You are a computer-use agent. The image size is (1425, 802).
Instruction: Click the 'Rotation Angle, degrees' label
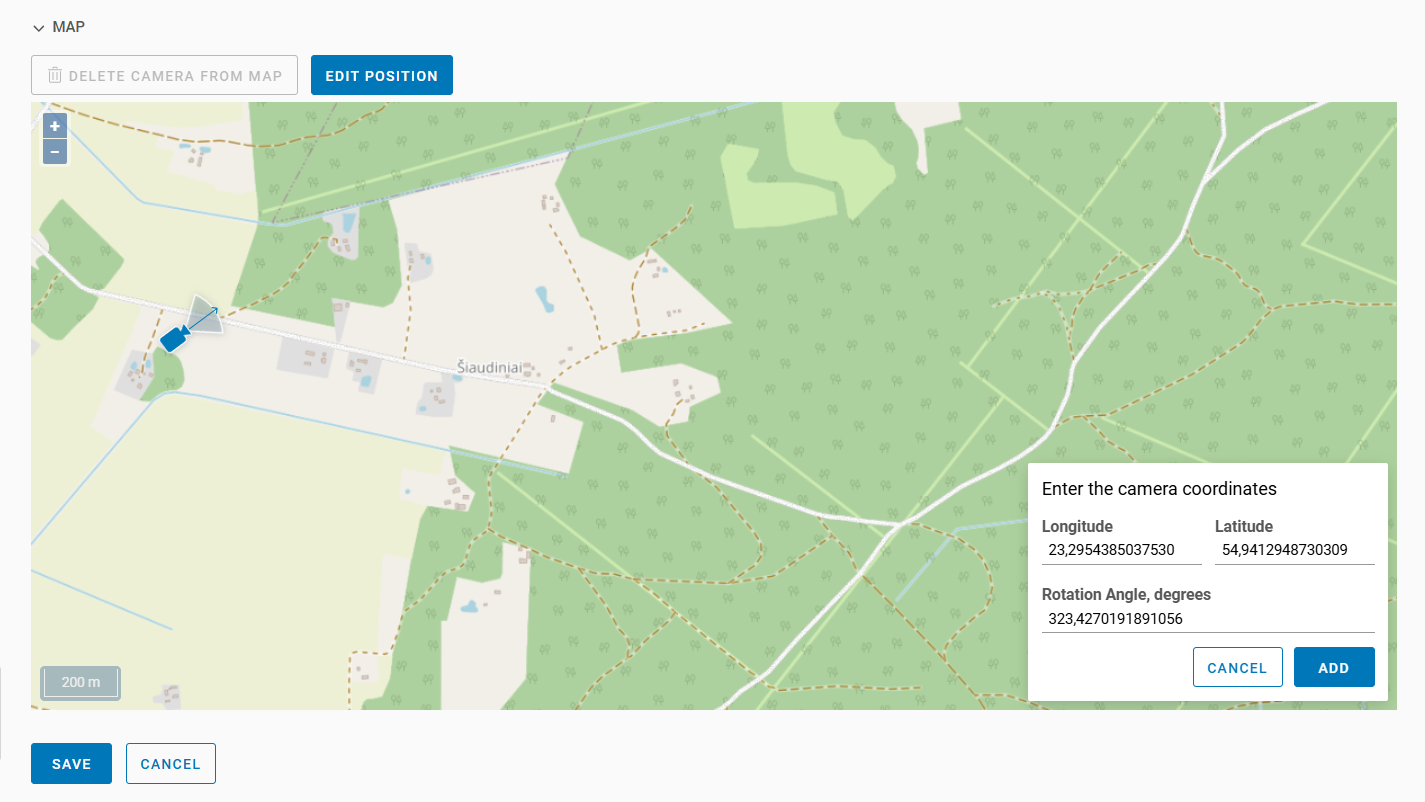[x=1126, y=594]
